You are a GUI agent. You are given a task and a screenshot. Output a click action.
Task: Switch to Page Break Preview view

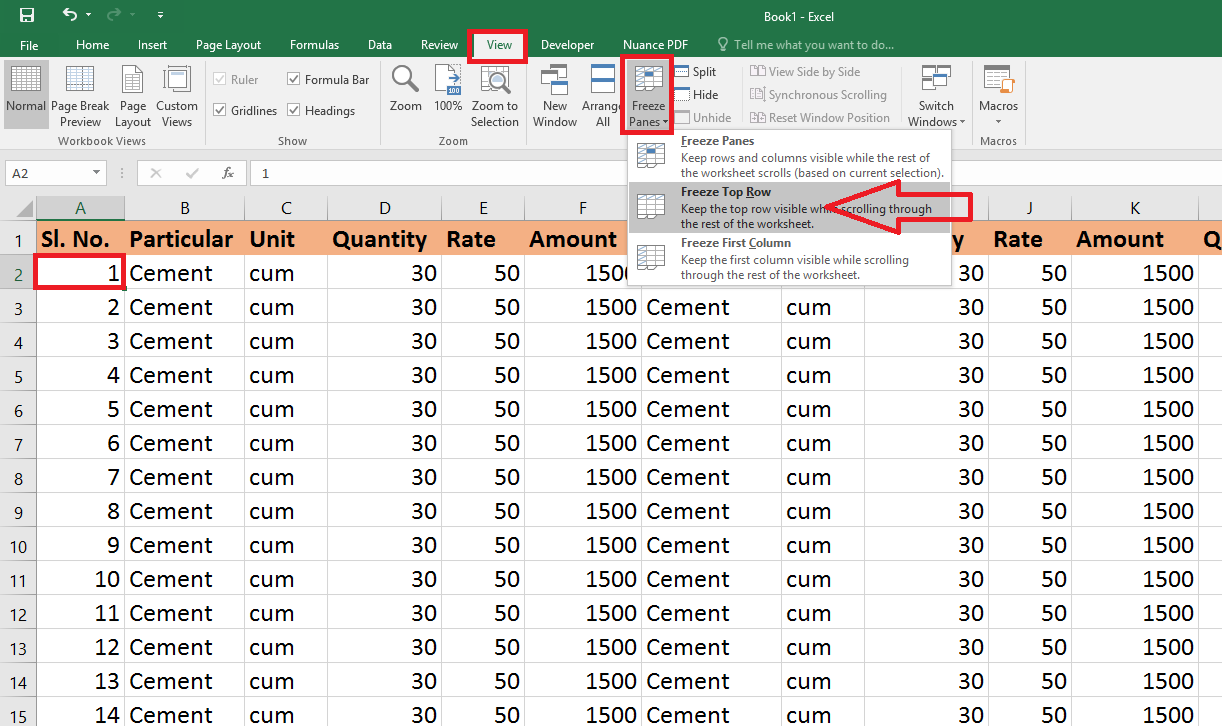[x=80, y=95]
